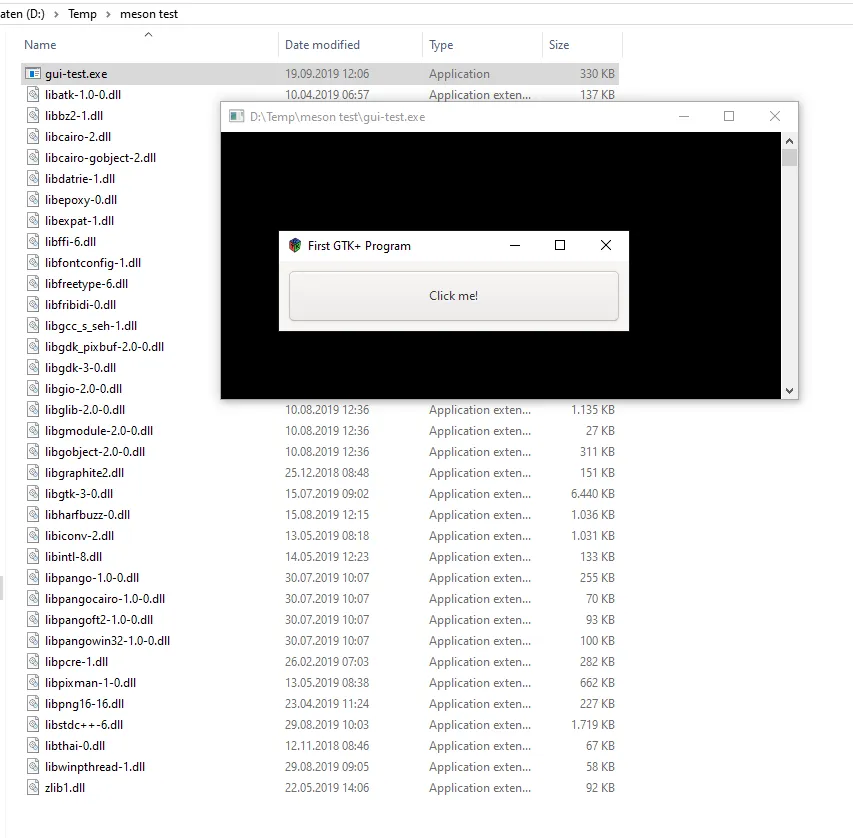Select the libpango-1.0-0.dll file name
The height and width of the screenshot is (838, 853).
92,578
